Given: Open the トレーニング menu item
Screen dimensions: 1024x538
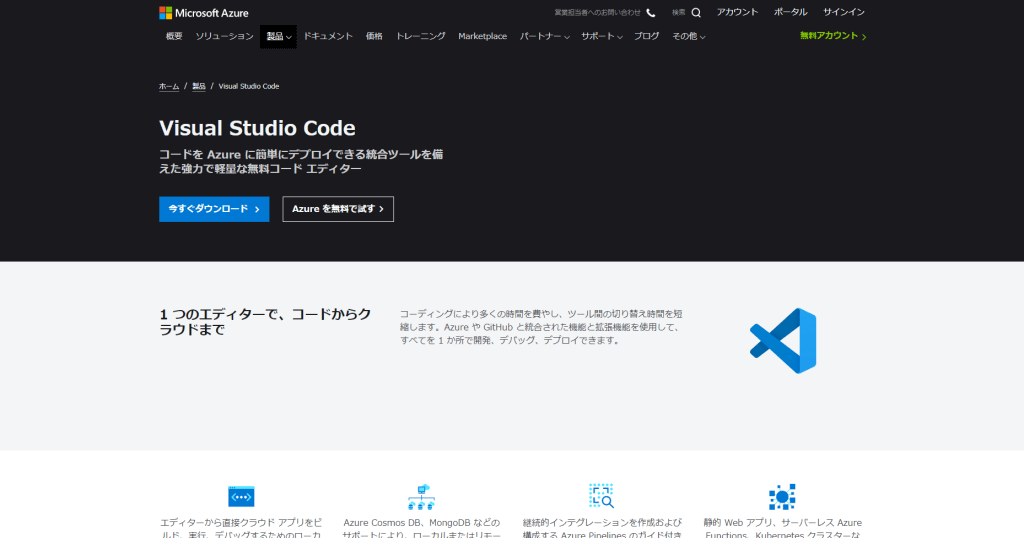Looking at the screenshot, I should 421,37.
